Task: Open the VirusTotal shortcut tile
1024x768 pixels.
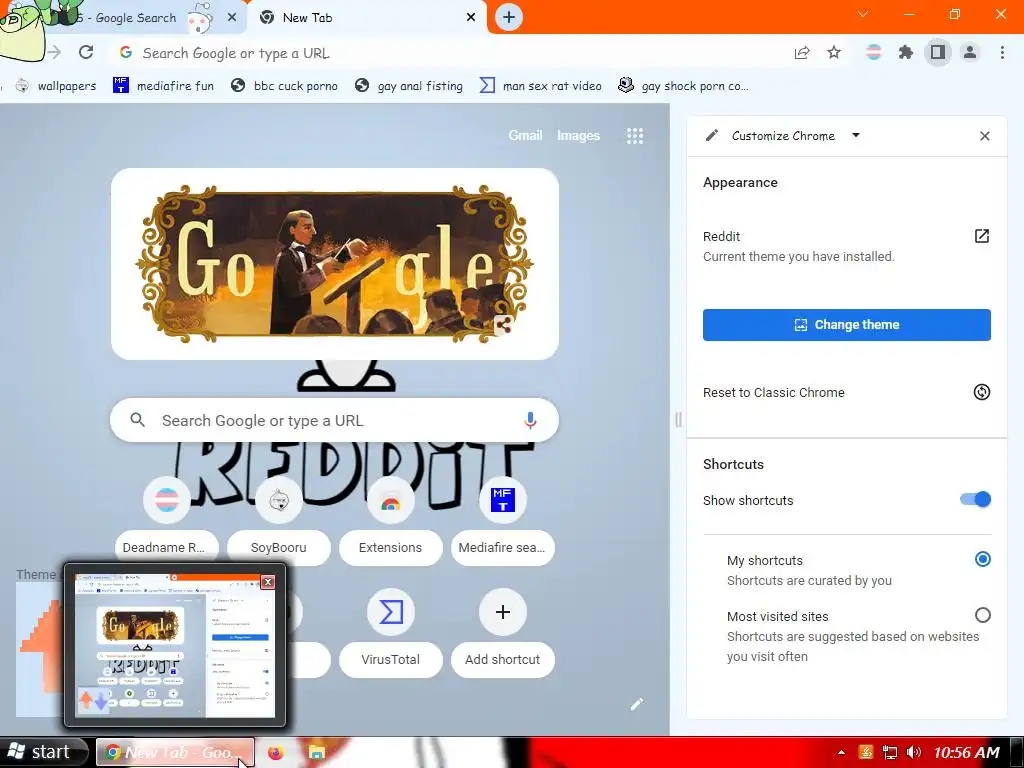Action: tap(391, 634)
